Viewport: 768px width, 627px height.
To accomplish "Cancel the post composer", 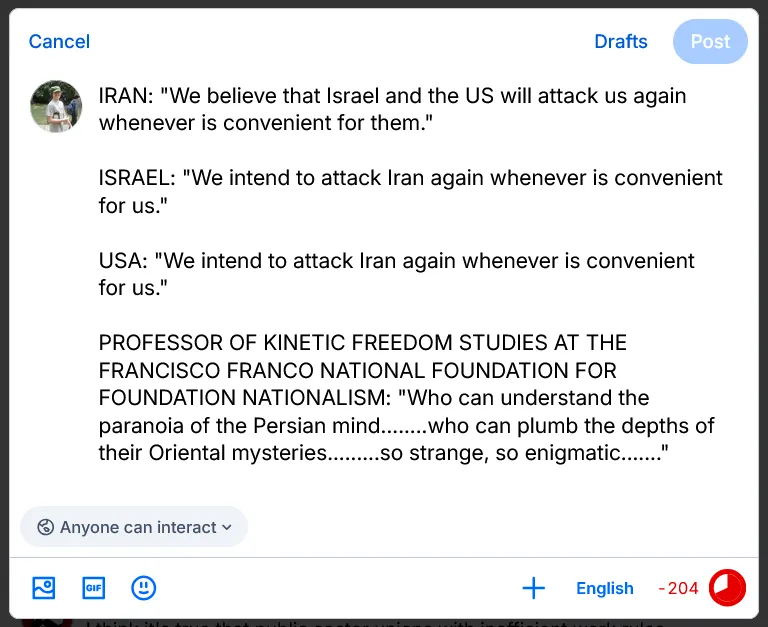I will coord(59,41).
